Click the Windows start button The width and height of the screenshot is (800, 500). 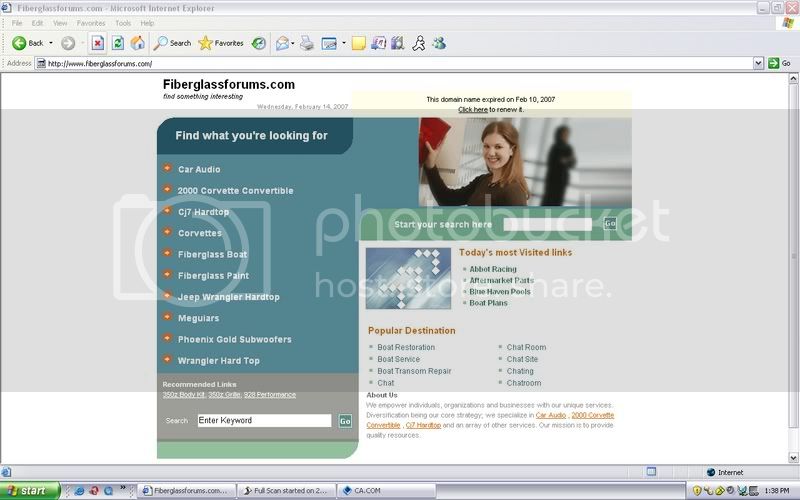pos(30,491)
